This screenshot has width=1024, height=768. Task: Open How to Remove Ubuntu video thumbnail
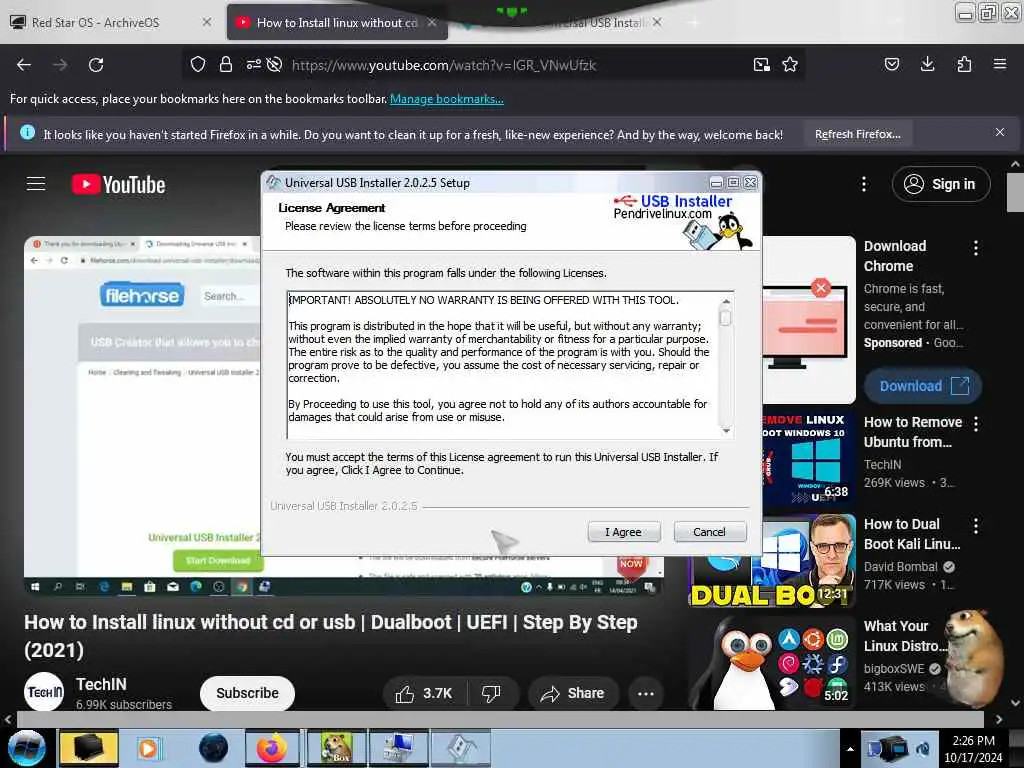coord(808,458)
